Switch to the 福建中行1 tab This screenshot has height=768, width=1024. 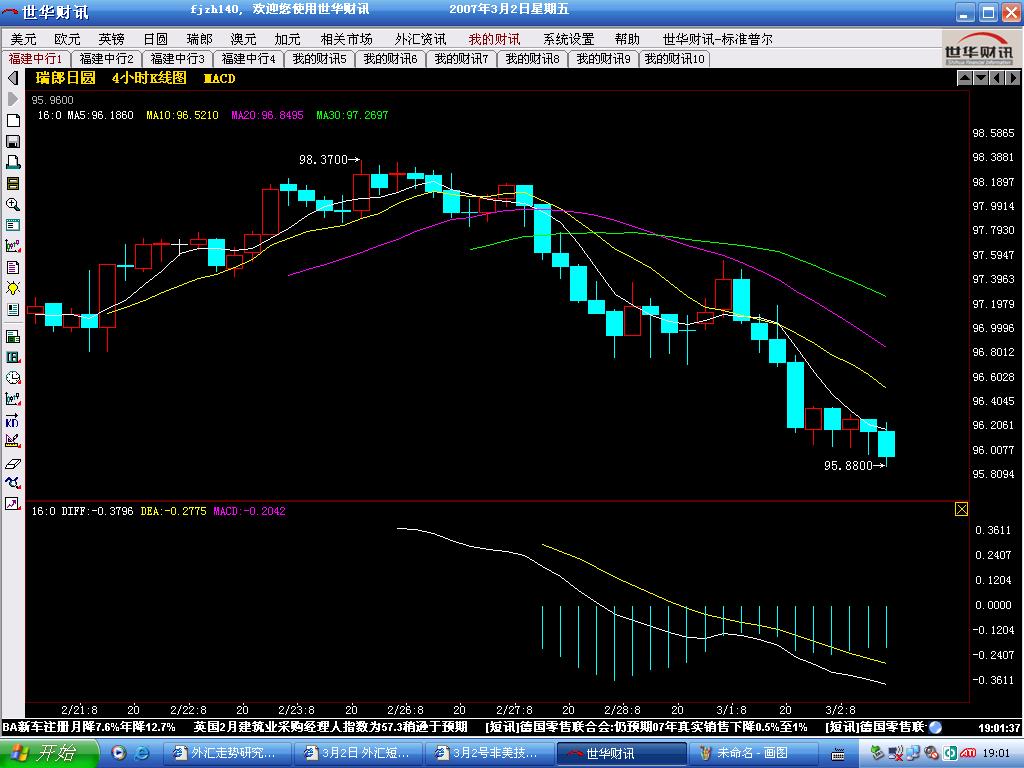(35, 59)
